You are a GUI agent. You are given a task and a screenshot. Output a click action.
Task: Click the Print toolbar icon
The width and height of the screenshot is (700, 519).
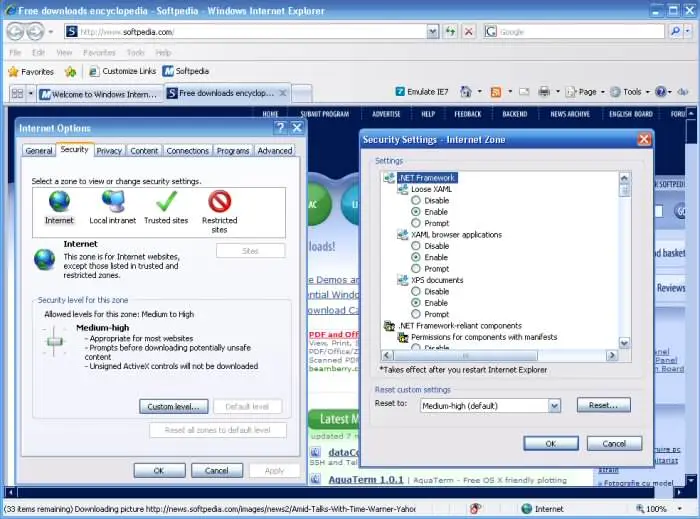pyautogui.click(x=544, y=92)
